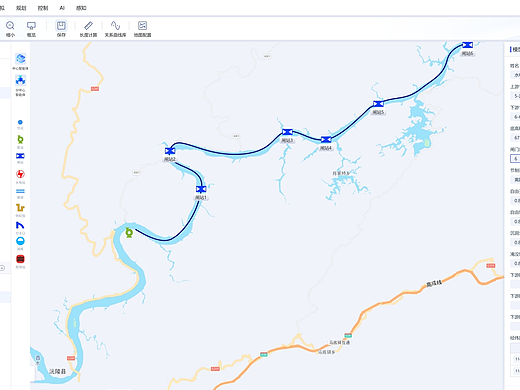Pick the blue channel lines palette icon
Image resolution: width=520 pixels, height=390 pixels.
pyautogui.click(x=20, y=191)
